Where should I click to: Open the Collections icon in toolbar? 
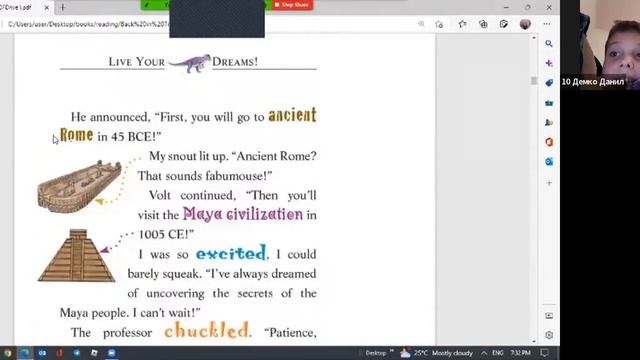point(483,24)
